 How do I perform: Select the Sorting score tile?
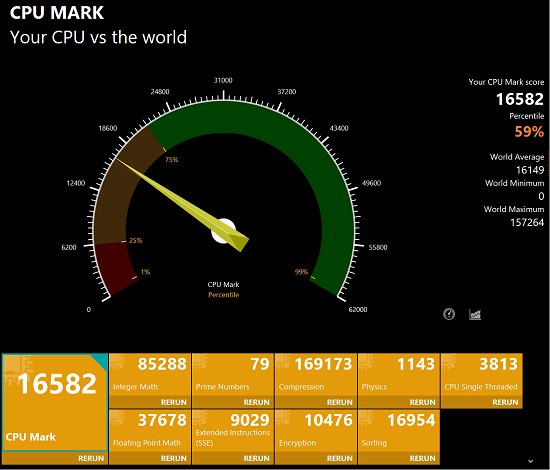coord(399,431)
